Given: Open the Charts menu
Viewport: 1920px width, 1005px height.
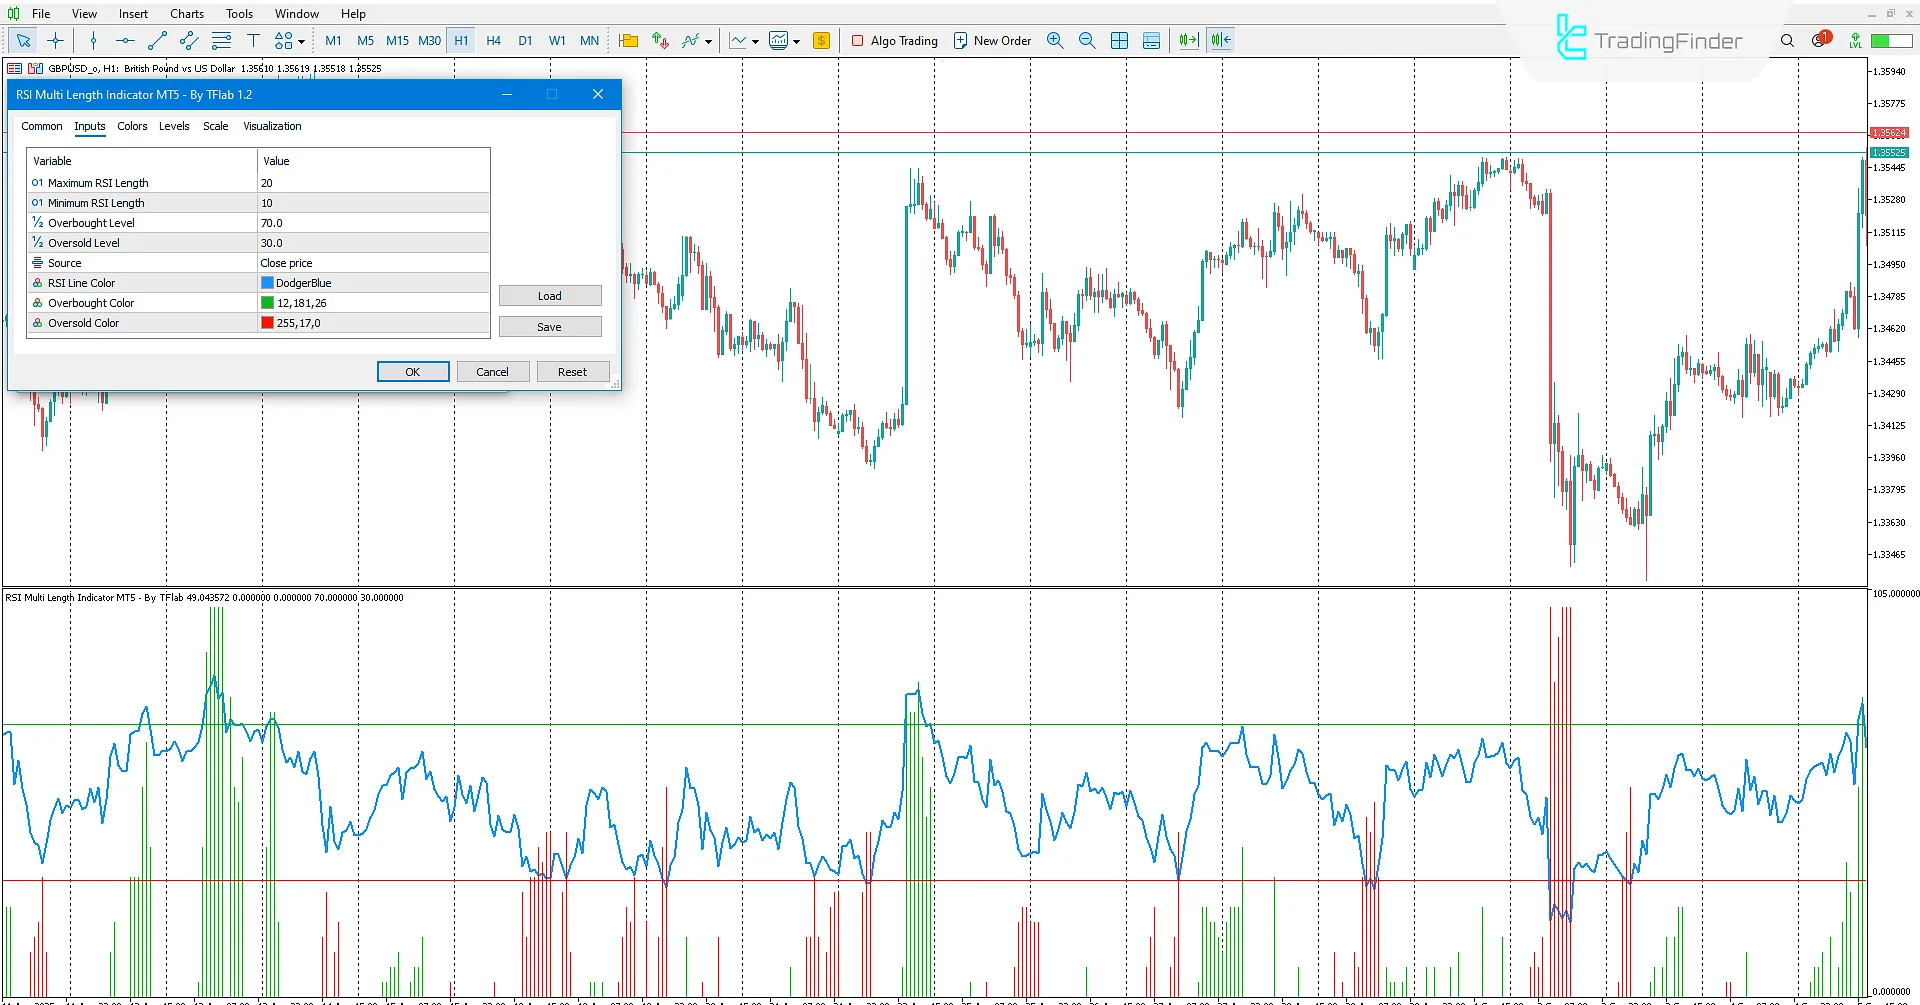Looking at the screenshot, I should (x=186, y=14).
